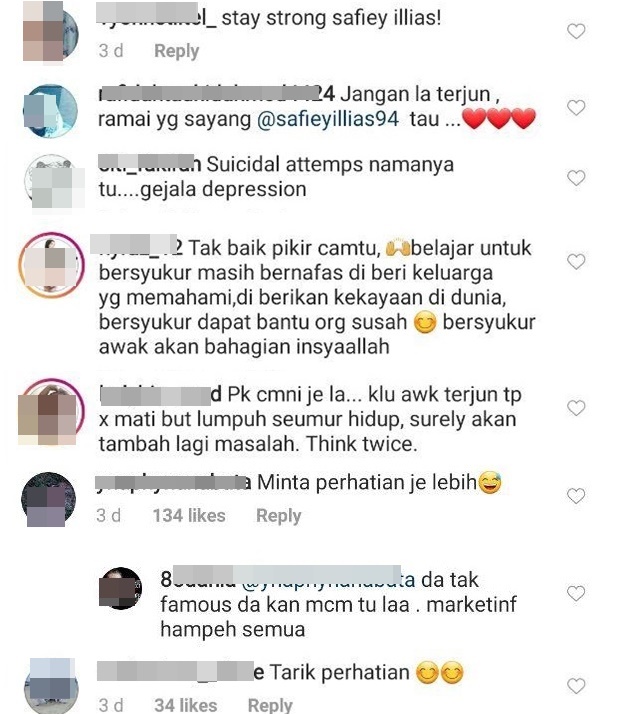Heart the 'Tak baik pikir camtu' comment
This screenshot has width=619, height=714.
576,261
